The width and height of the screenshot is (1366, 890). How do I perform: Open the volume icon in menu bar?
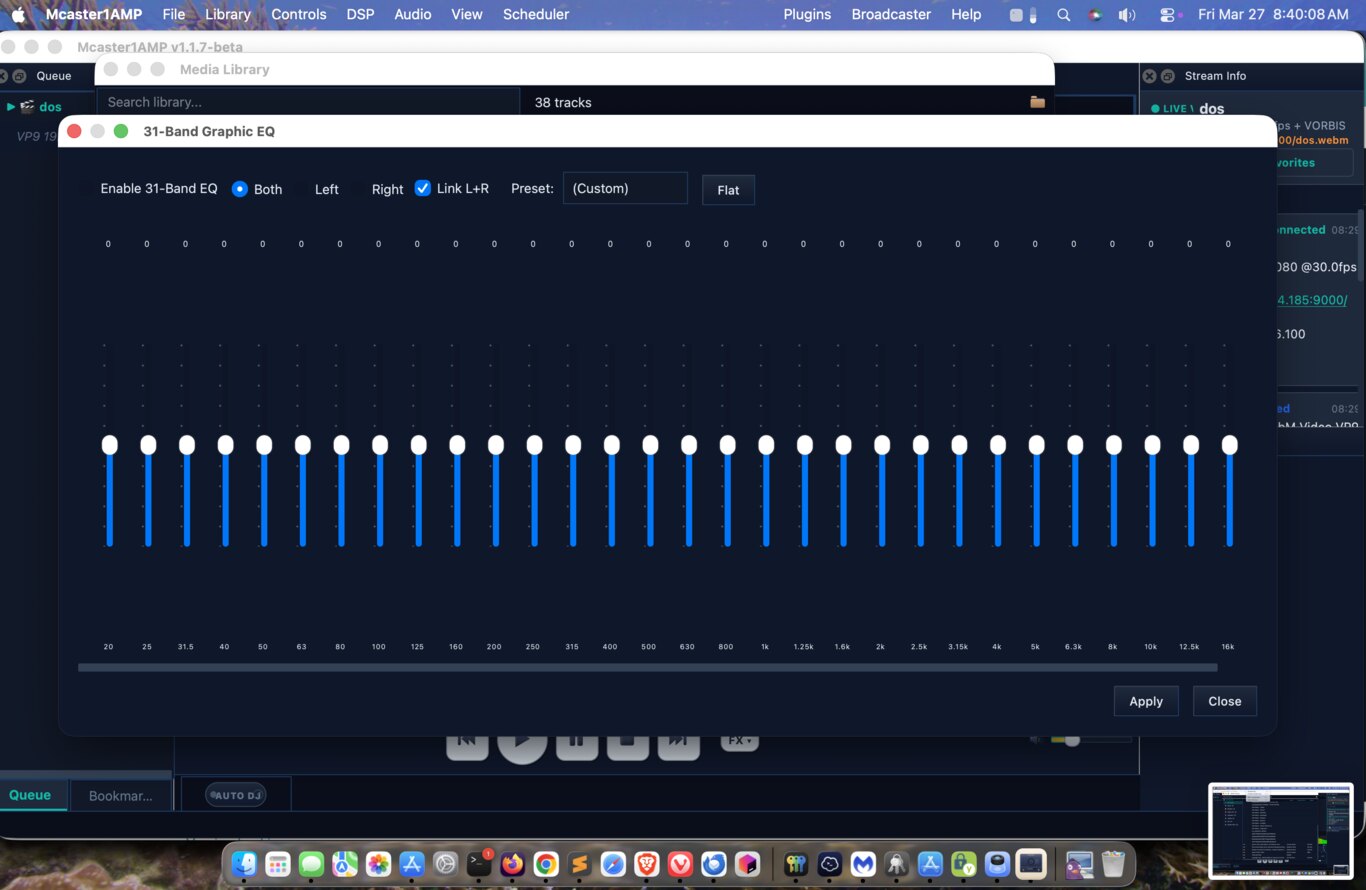(x=1127, y=15)
